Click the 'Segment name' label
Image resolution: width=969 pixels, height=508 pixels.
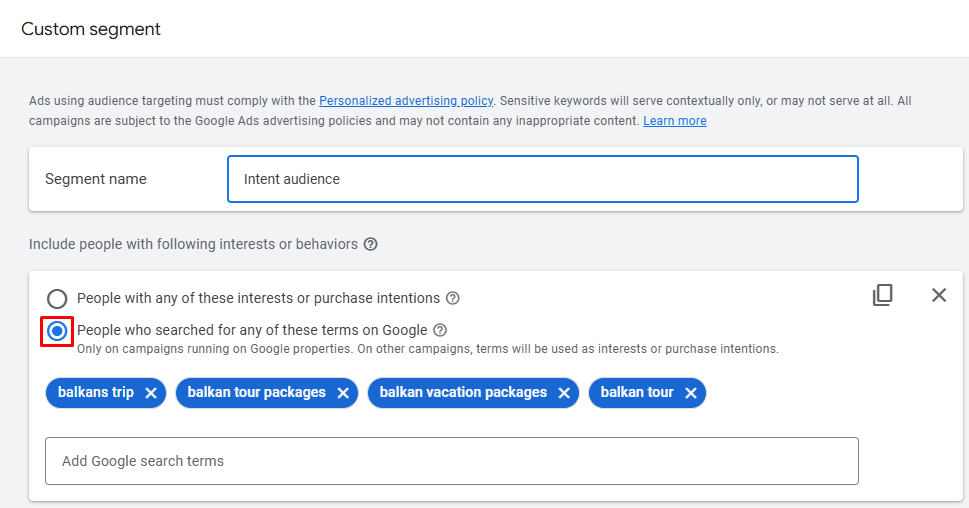[96, 179]
